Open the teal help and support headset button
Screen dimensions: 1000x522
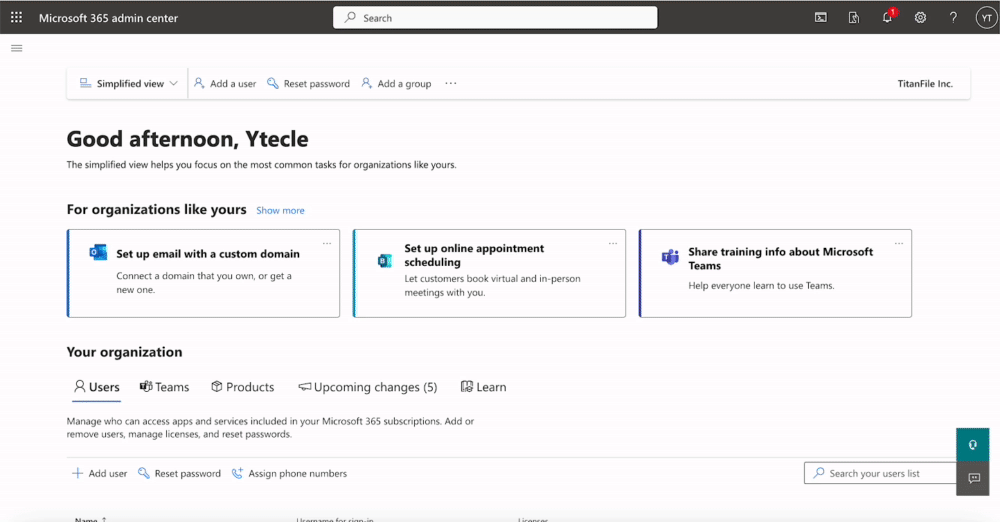(973, 445)
